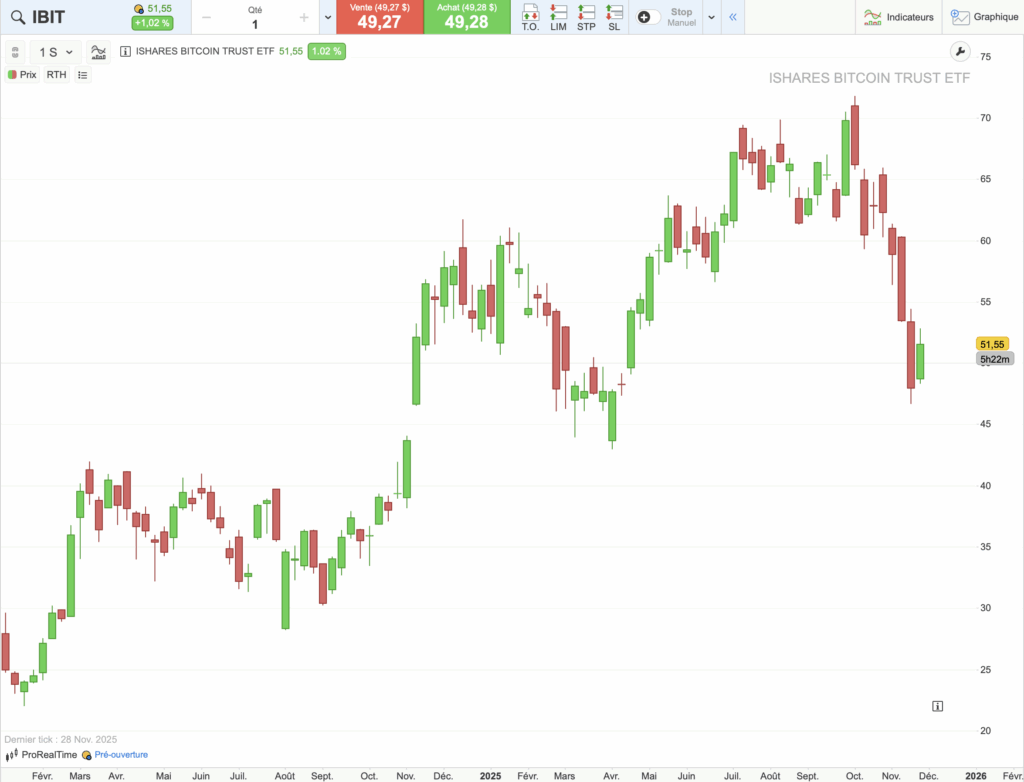Open the chart settings wrench icon

[x=960, y=51]
